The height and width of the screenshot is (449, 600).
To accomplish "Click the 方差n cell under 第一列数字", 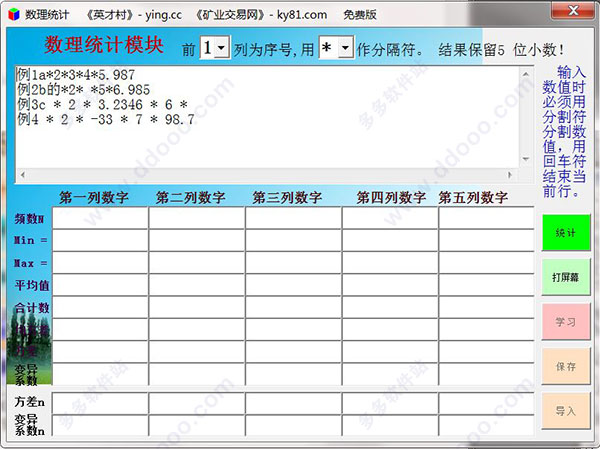I will 100,403.
